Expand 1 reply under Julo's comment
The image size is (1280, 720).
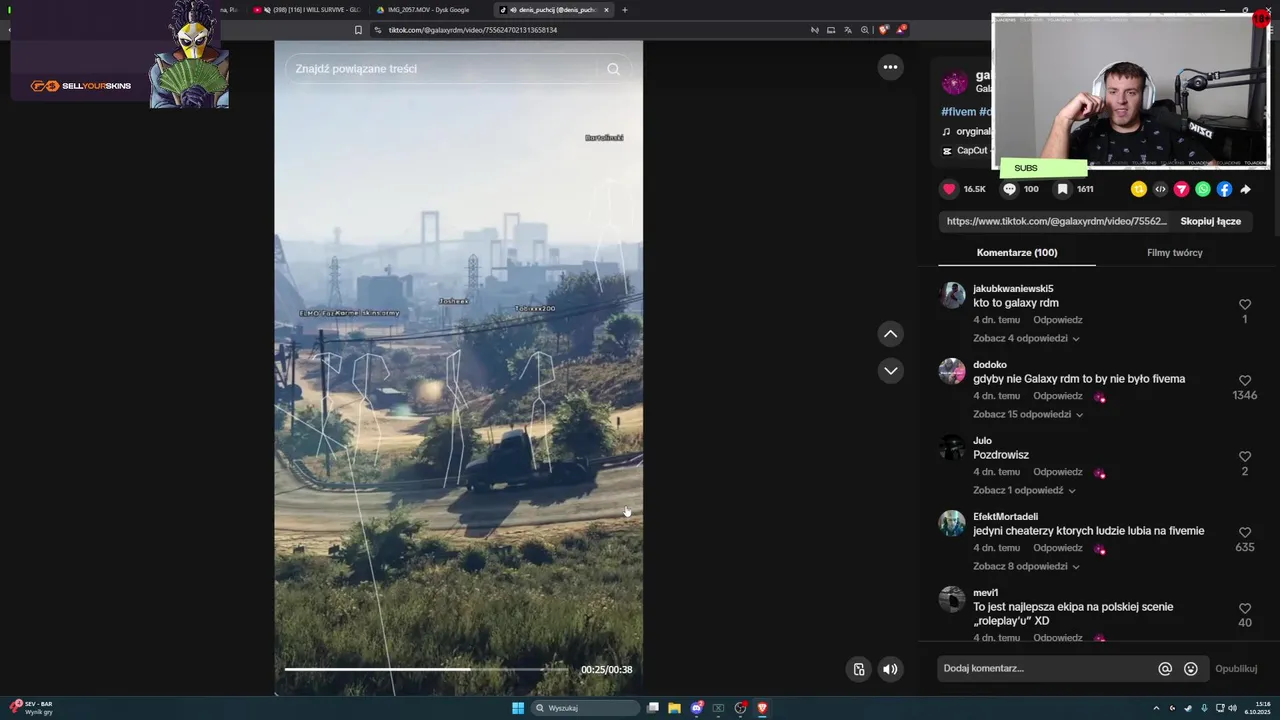(x=1024, y=491)
